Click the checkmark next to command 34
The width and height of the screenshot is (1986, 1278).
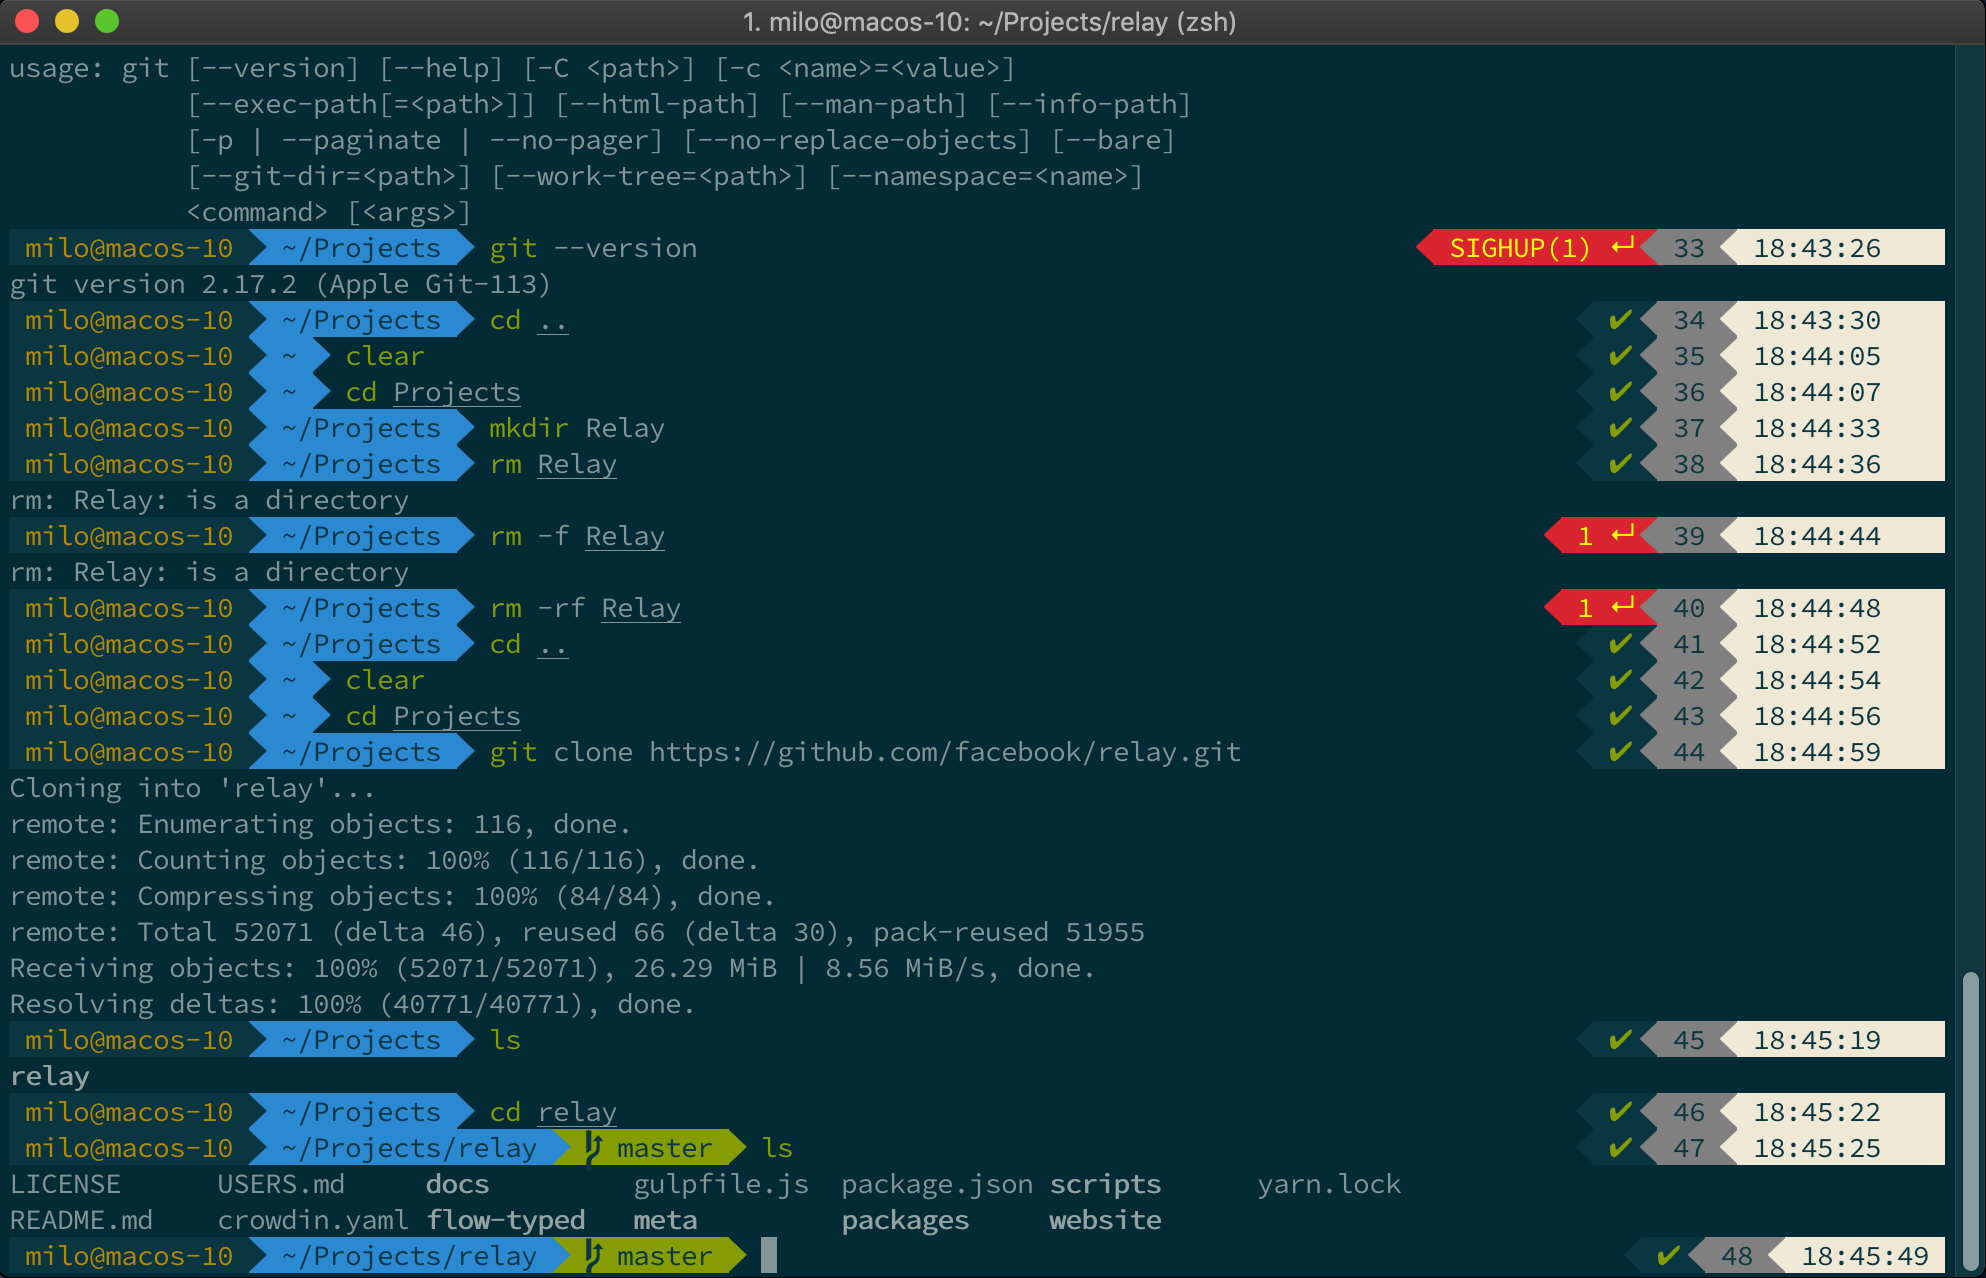[x=1620, y=320]
